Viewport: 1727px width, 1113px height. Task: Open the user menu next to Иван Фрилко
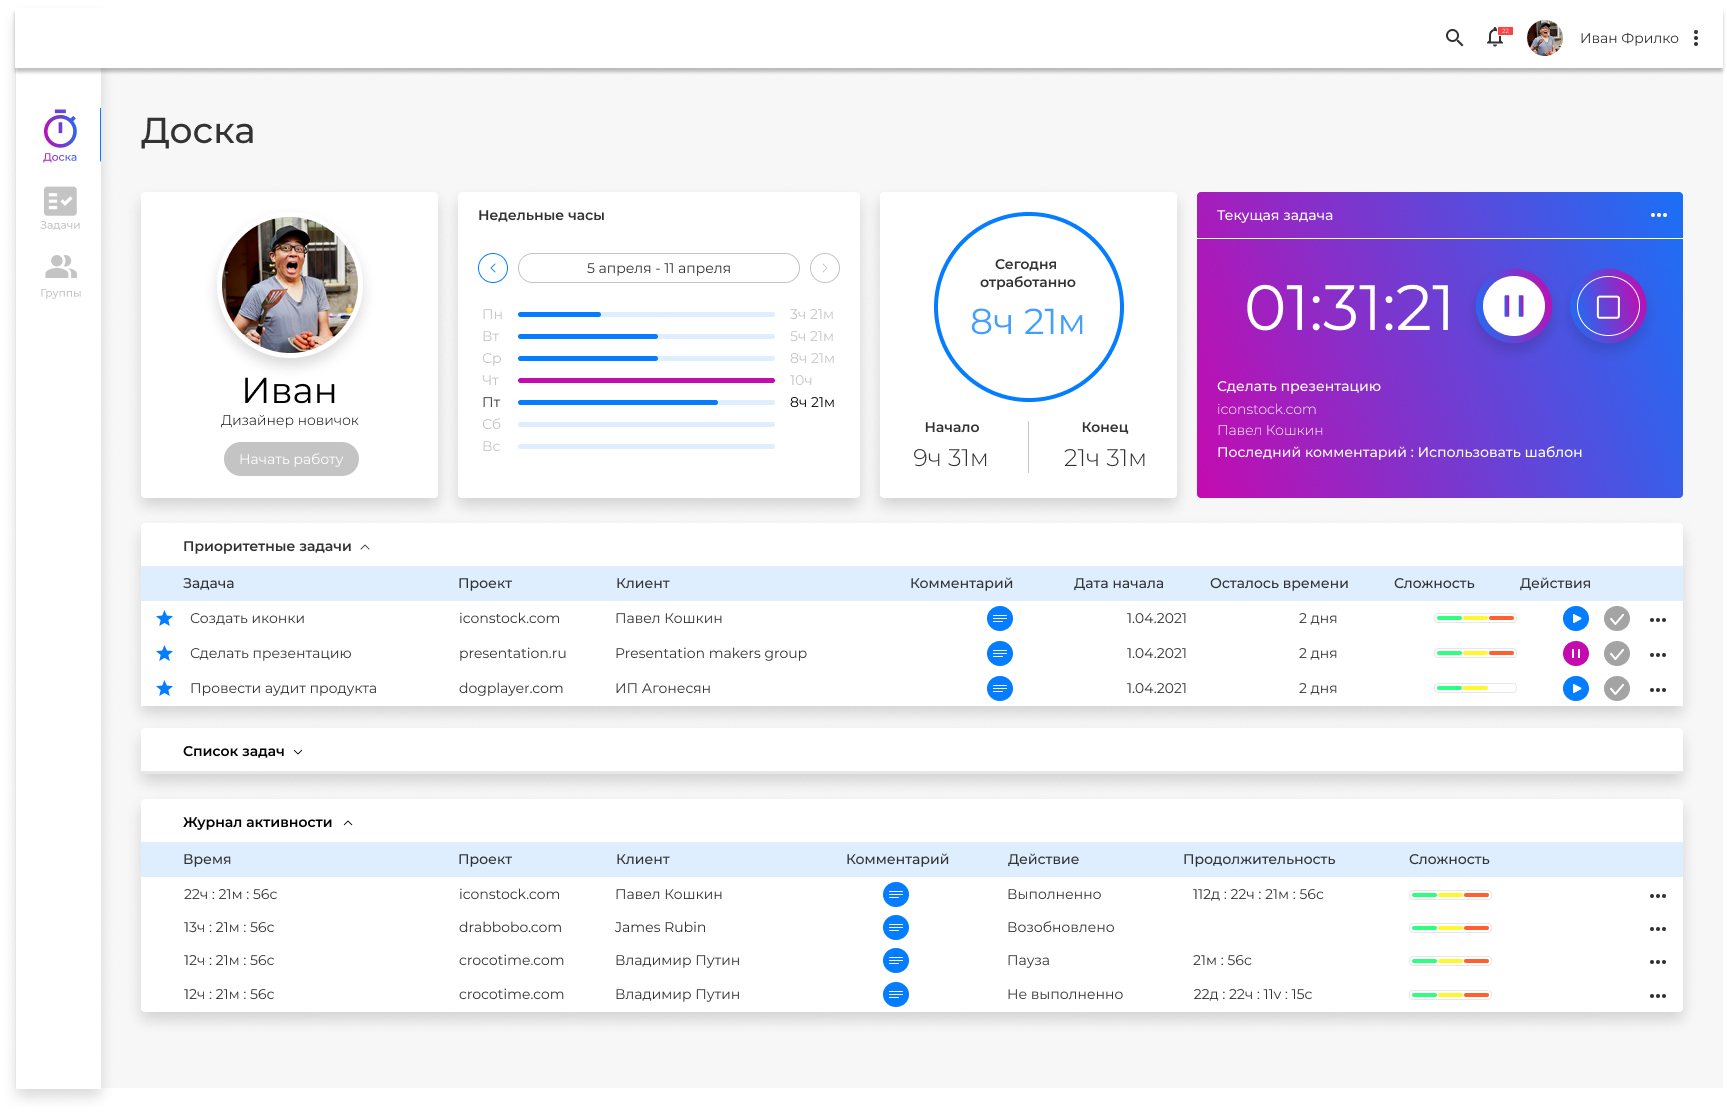pos(1695,38)
